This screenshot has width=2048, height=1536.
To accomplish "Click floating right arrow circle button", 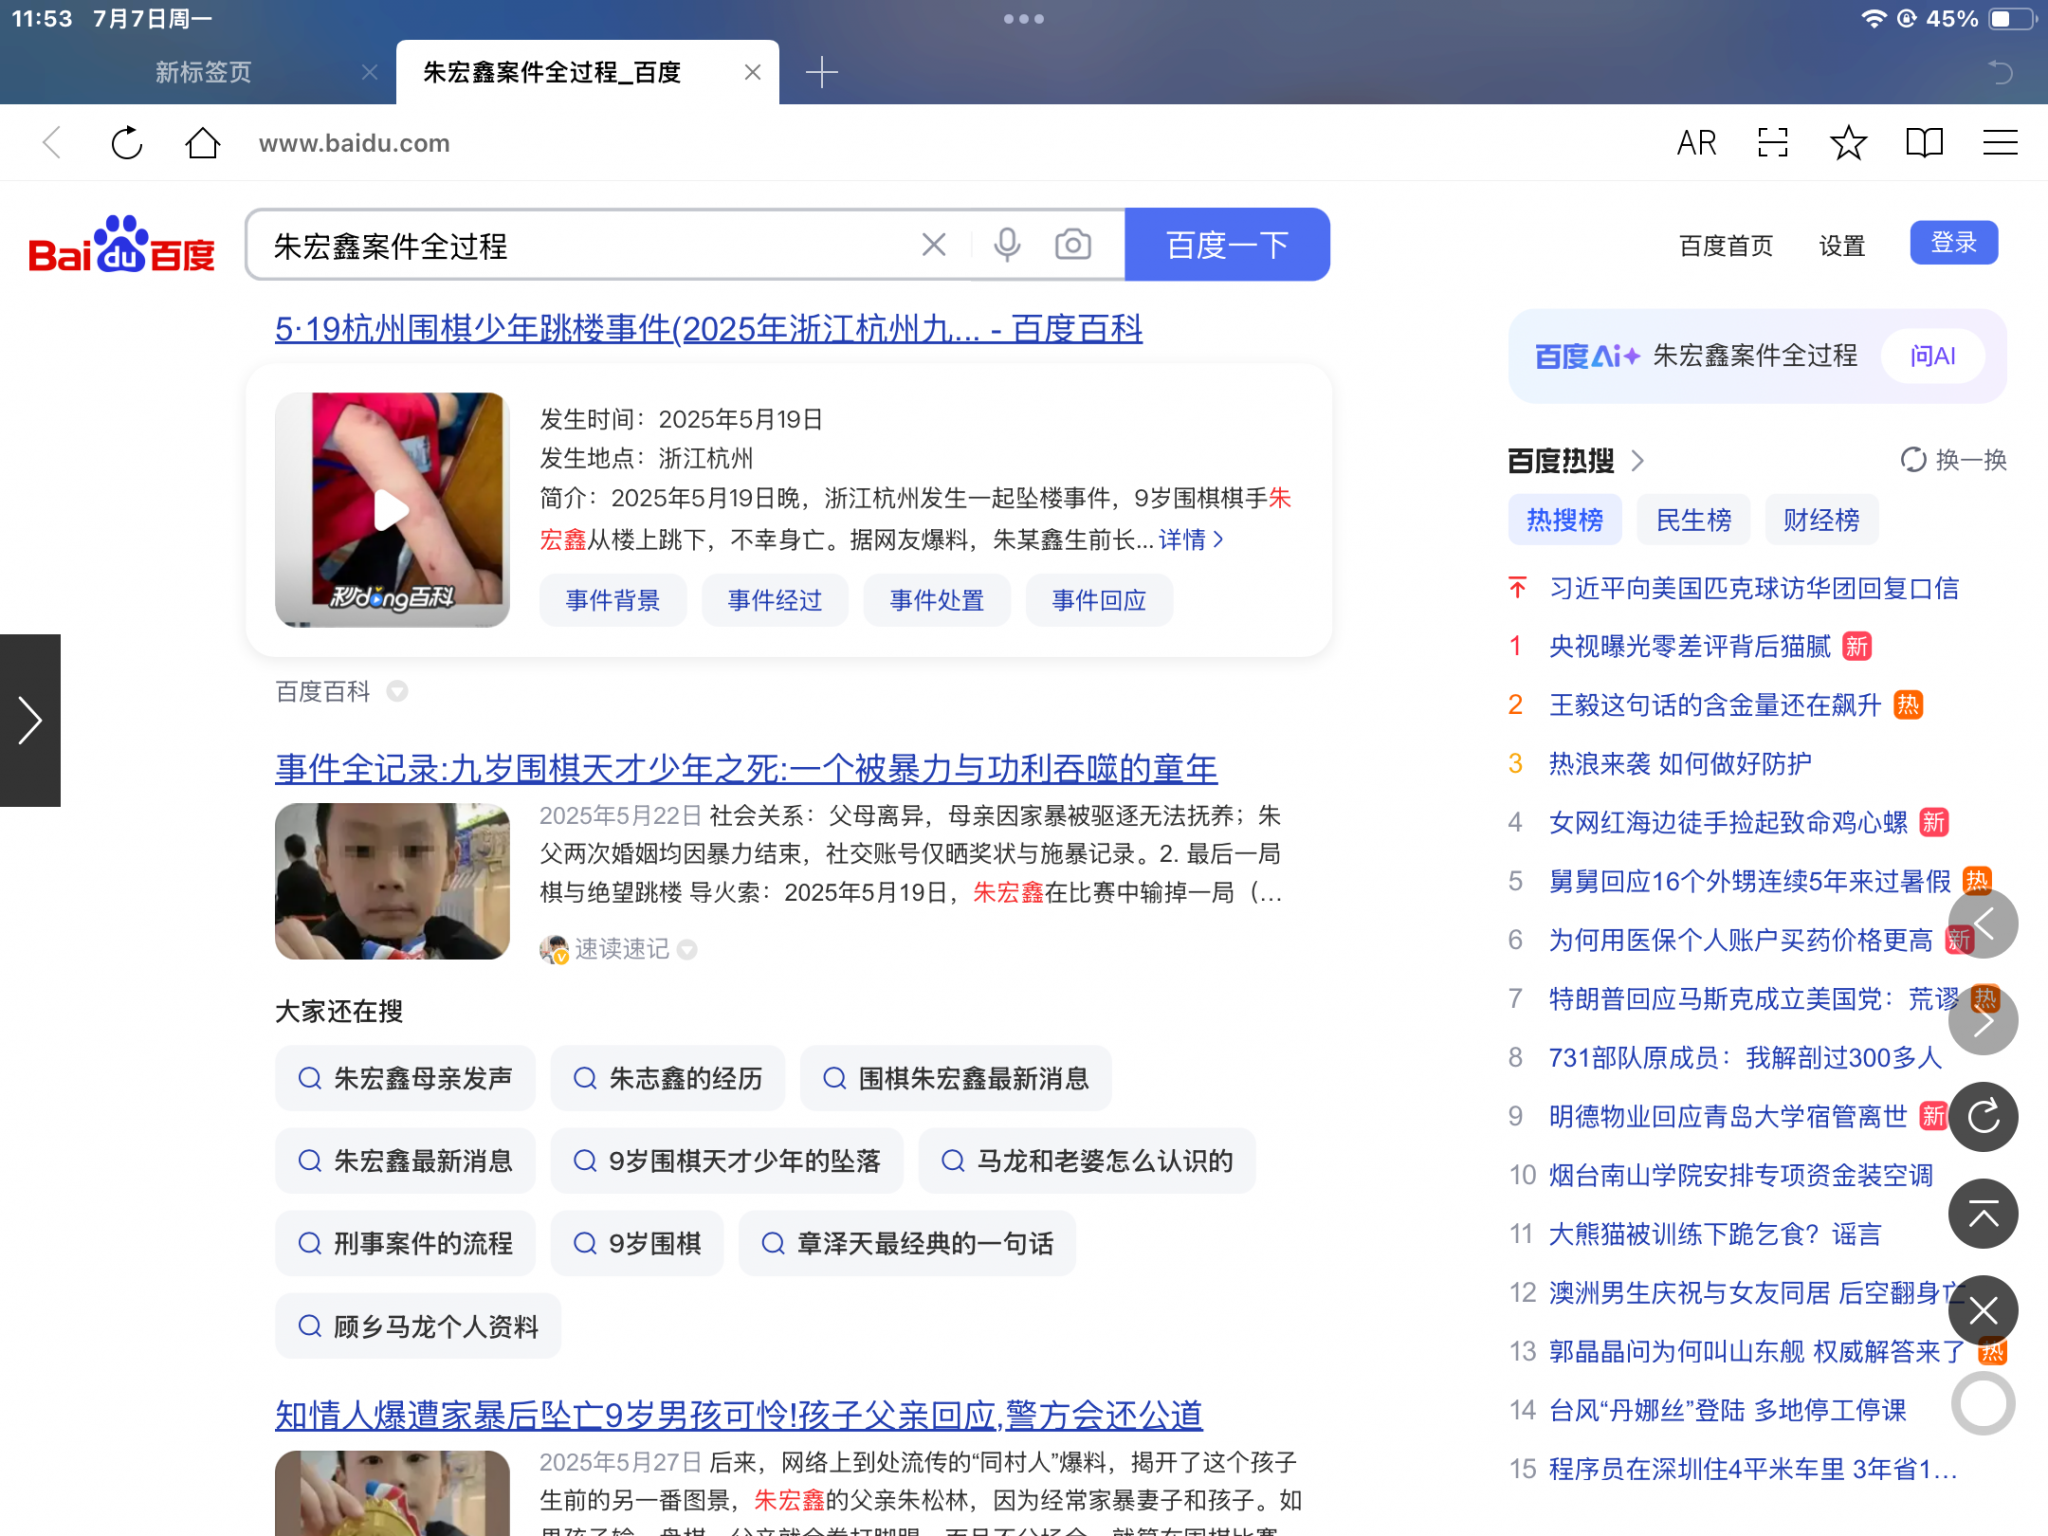I will 1983,1021.
